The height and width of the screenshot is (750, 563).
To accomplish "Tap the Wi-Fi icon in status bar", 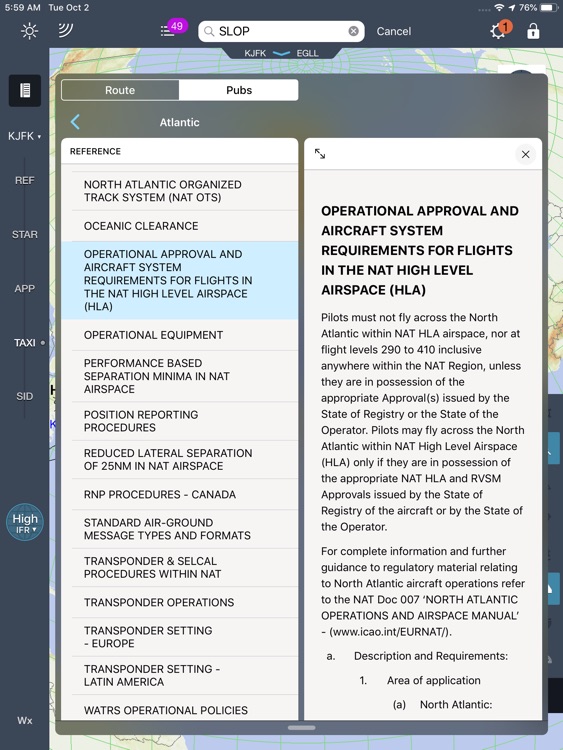I will (499, 7).
